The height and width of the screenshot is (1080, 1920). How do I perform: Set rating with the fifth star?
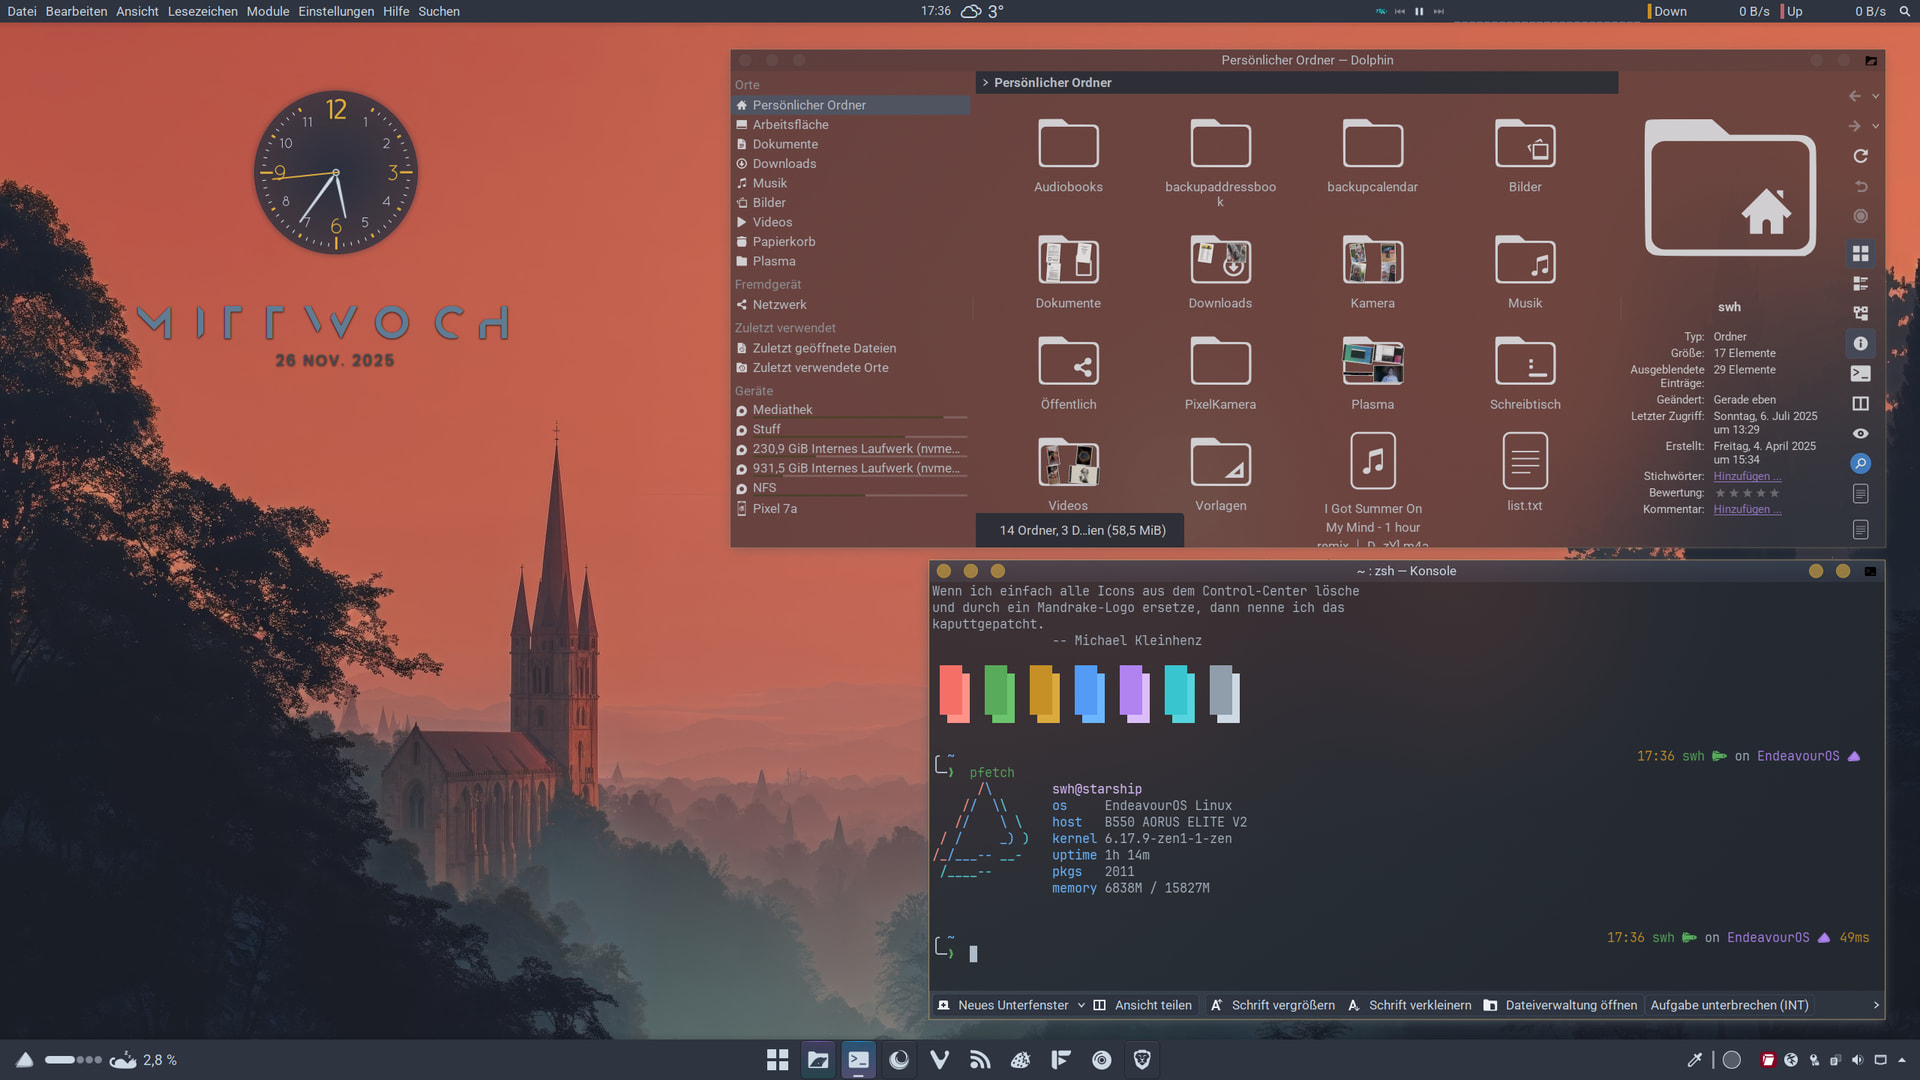click(1775, 493)
